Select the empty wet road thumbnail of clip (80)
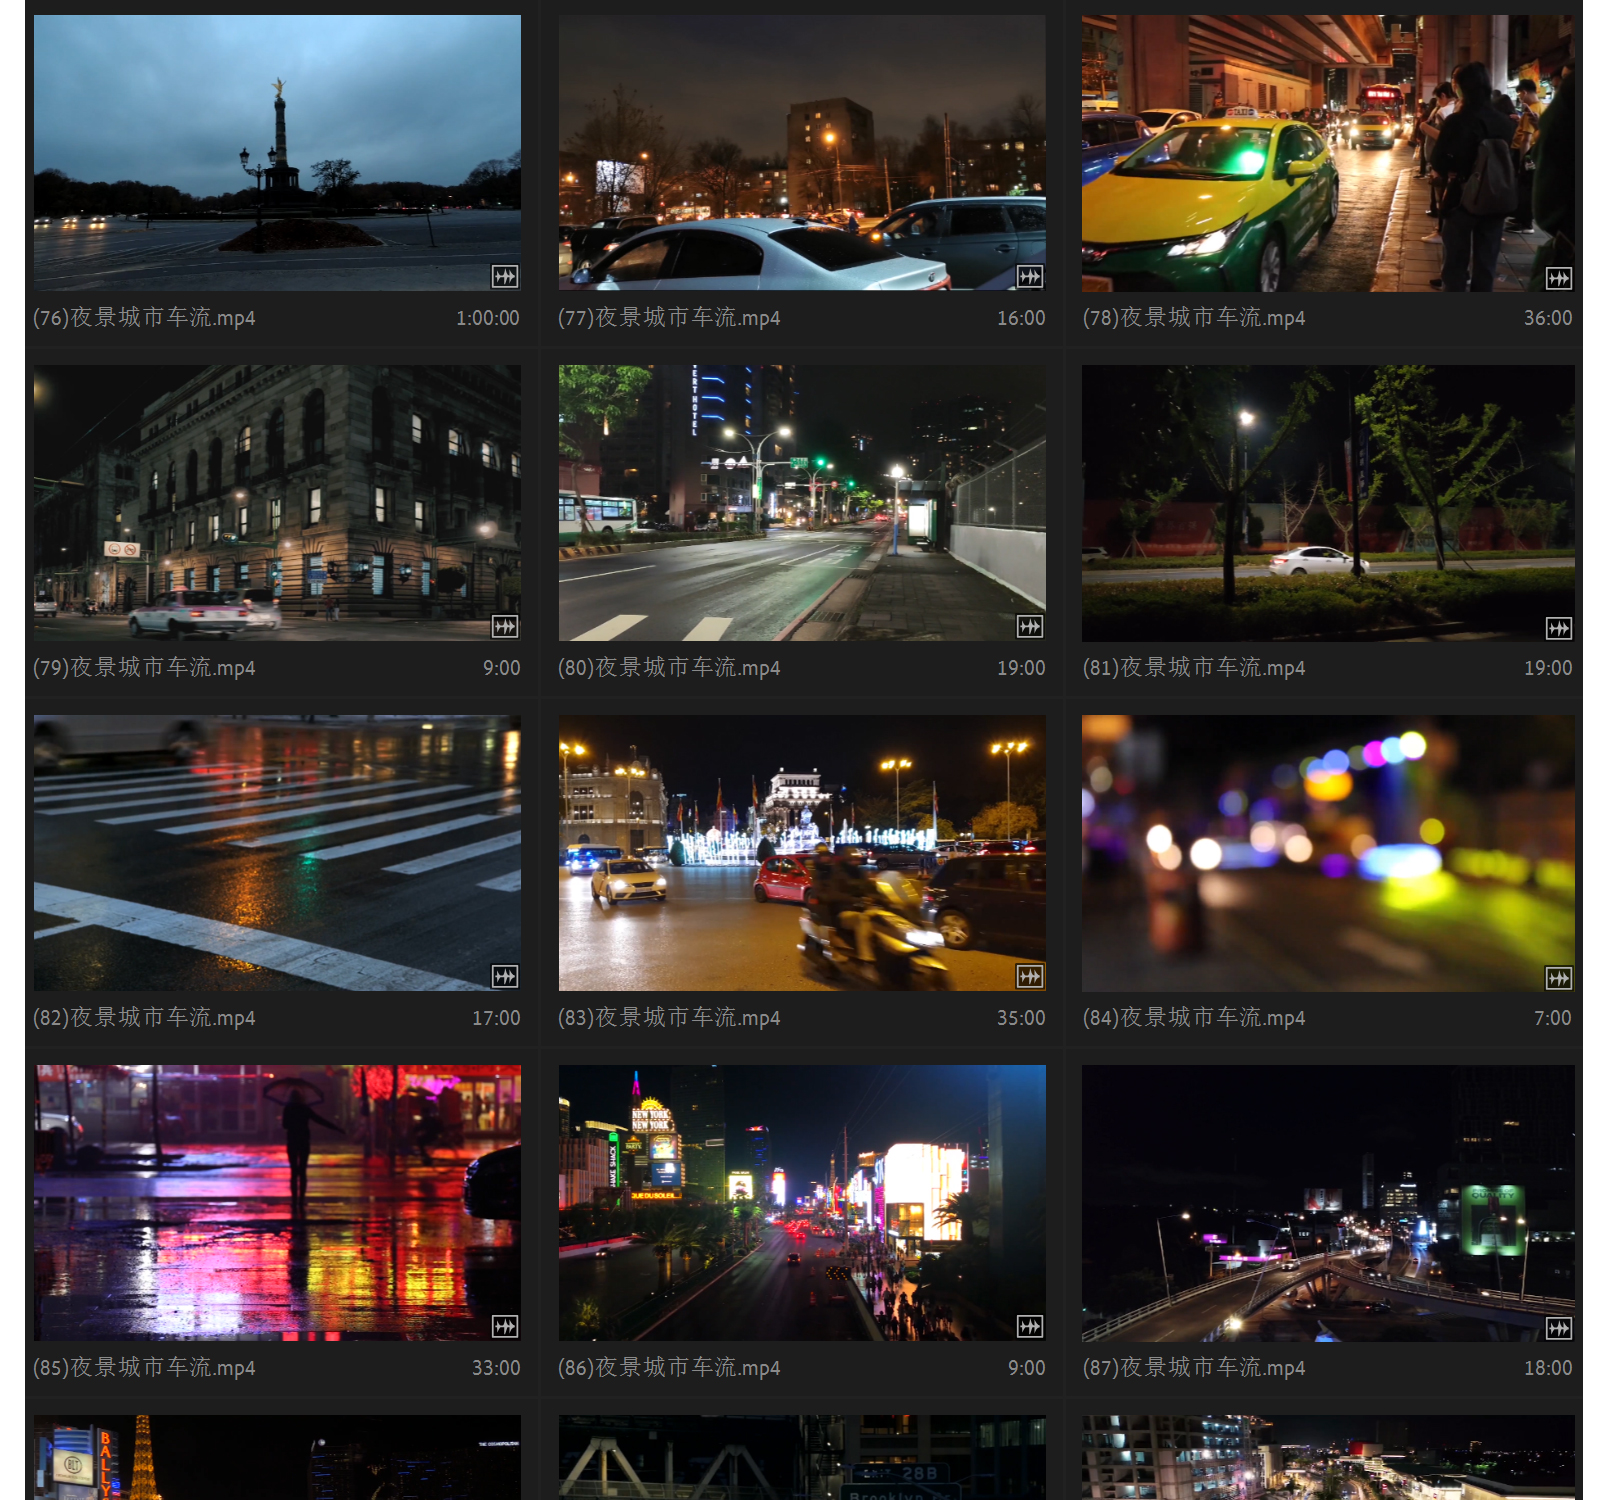The image size is (1600, 1500). click(802, 503)
